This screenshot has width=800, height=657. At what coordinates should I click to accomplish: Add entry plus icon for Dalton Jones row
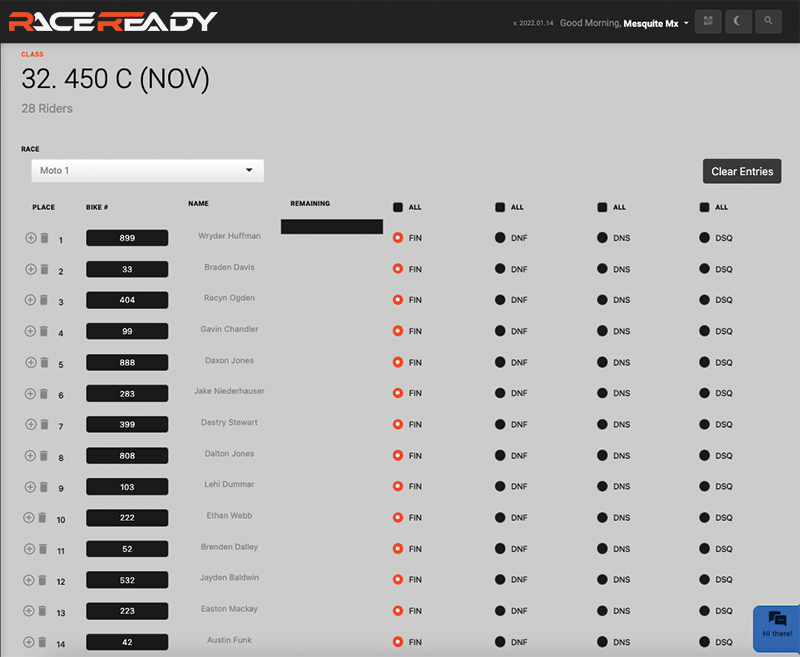(30, 456)
